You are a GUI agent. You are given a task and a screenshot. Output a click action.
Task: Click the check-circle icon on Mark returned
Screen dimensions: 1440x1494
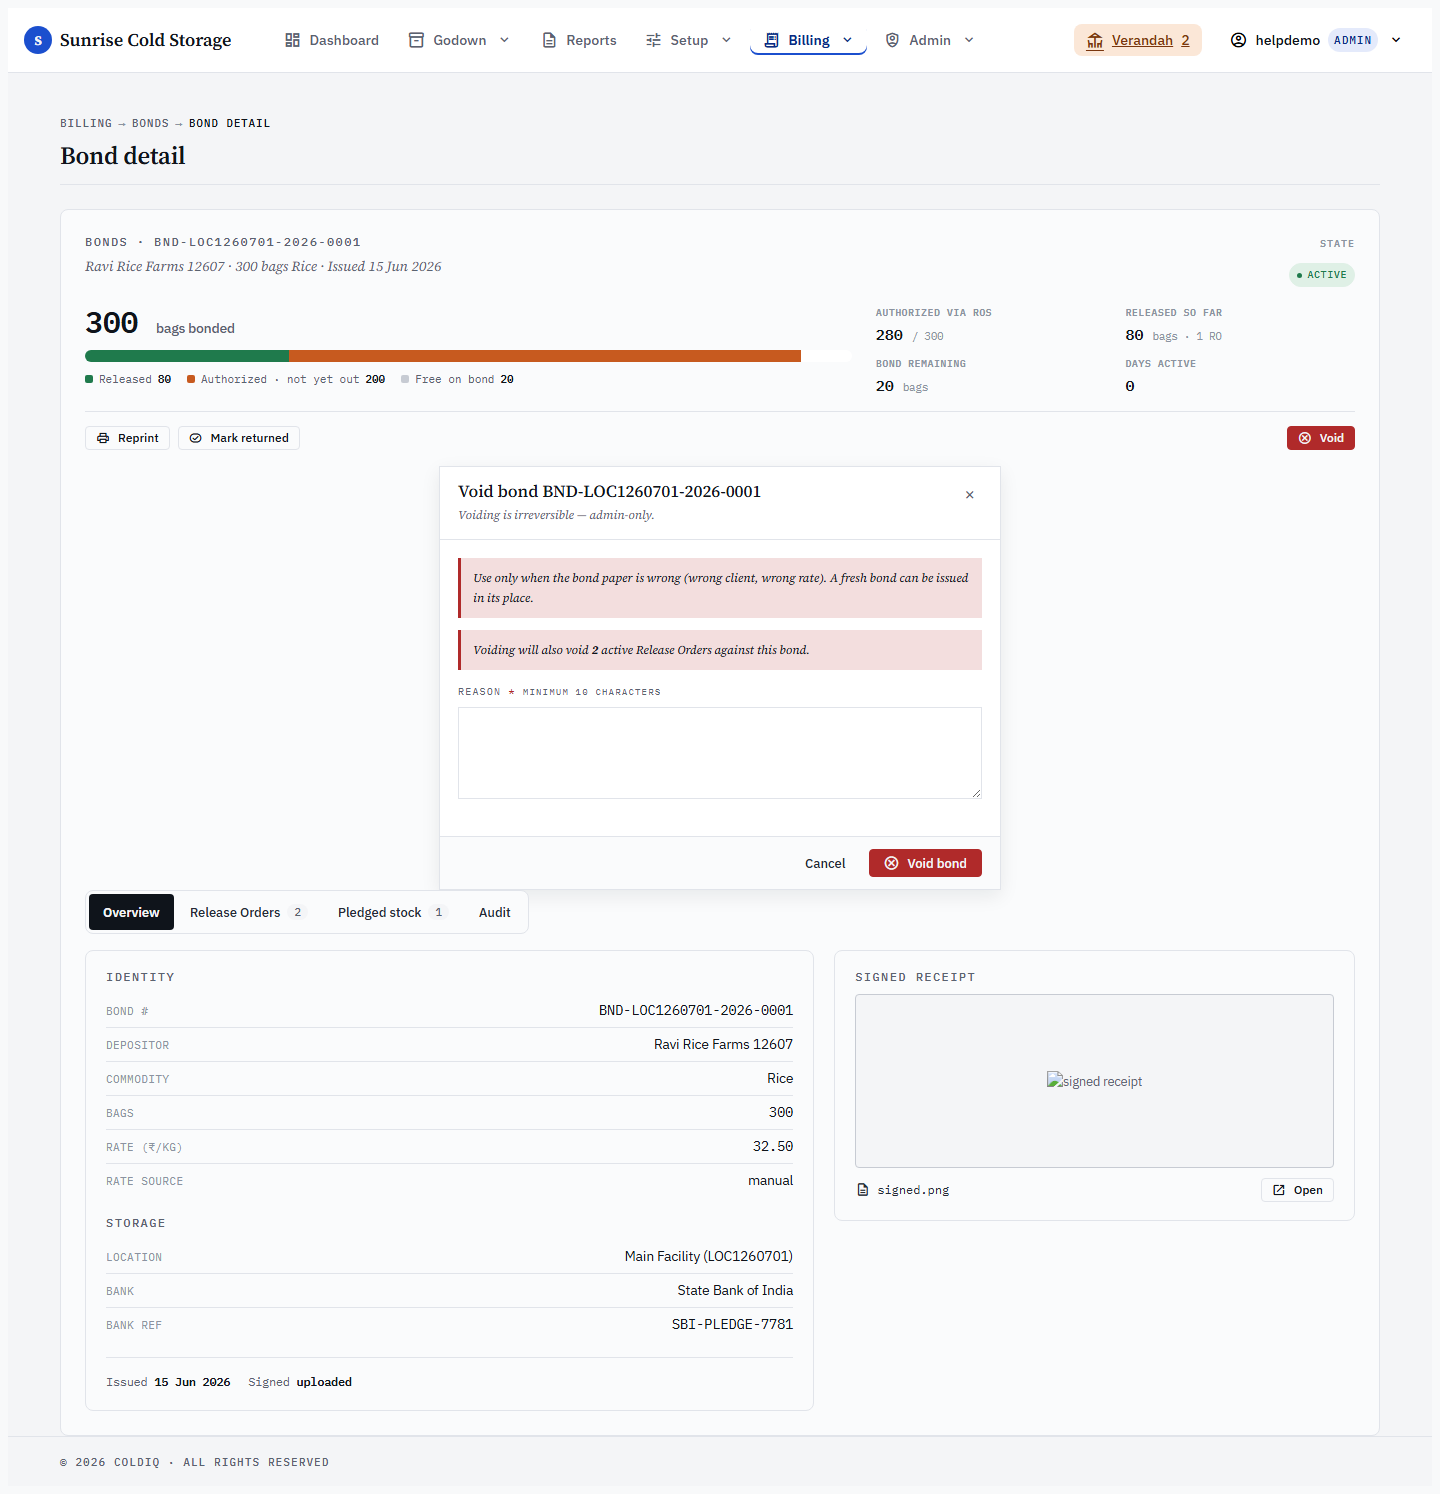[x=196, y=438]
